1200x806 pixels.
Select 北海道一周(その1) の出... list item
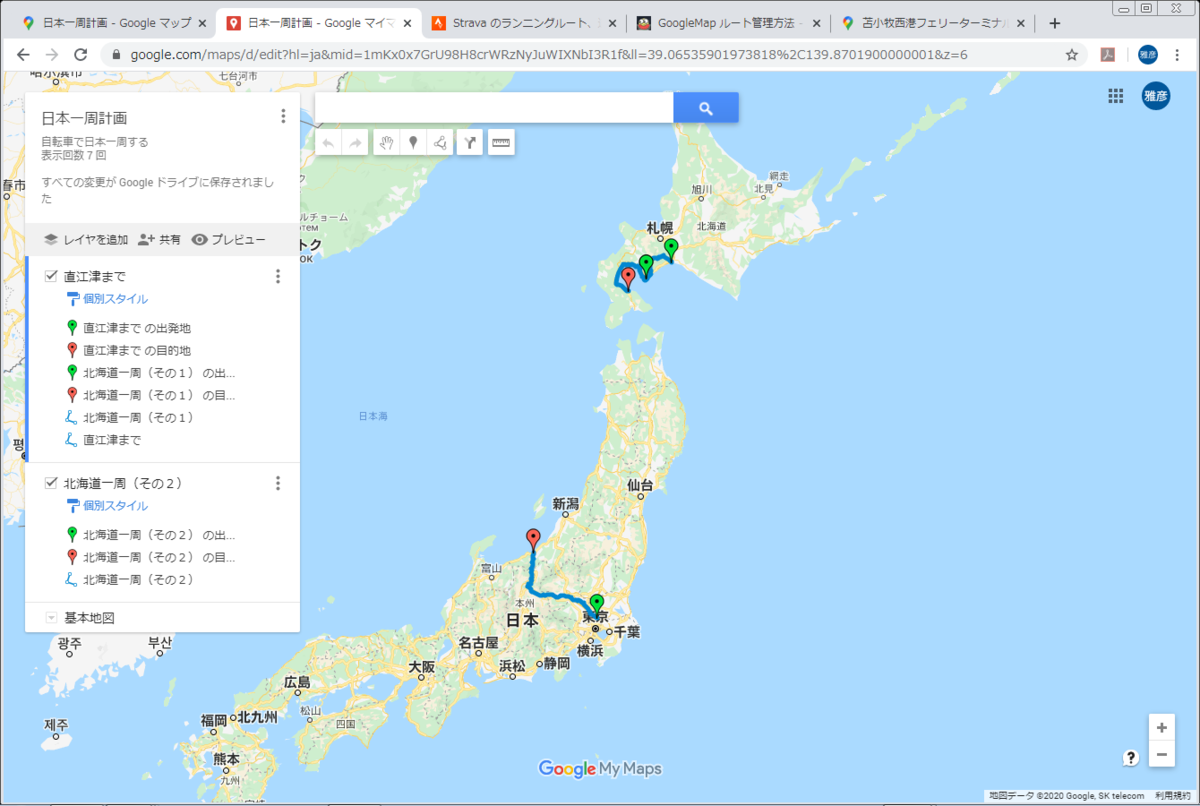pos(159,372)
